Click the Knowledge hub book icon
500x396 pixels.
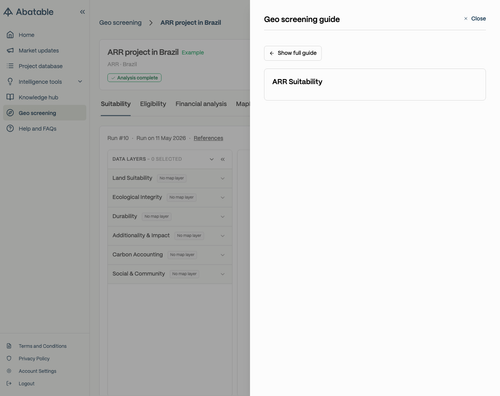10,97
